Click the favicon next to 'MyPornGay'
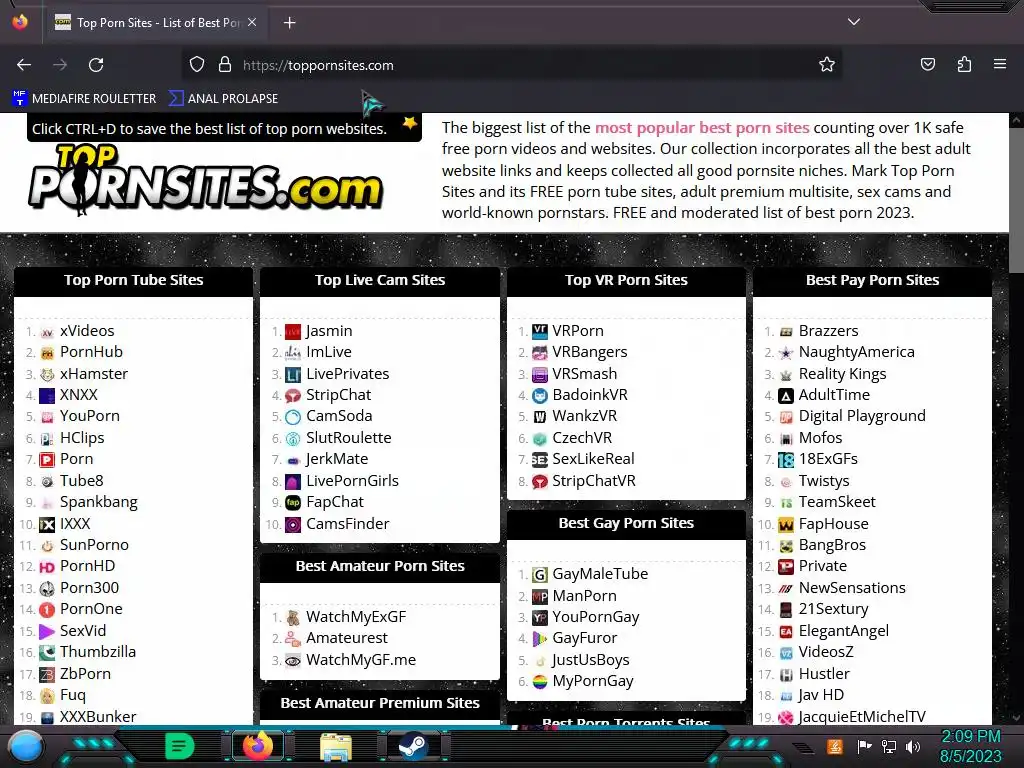 (539, 682)
